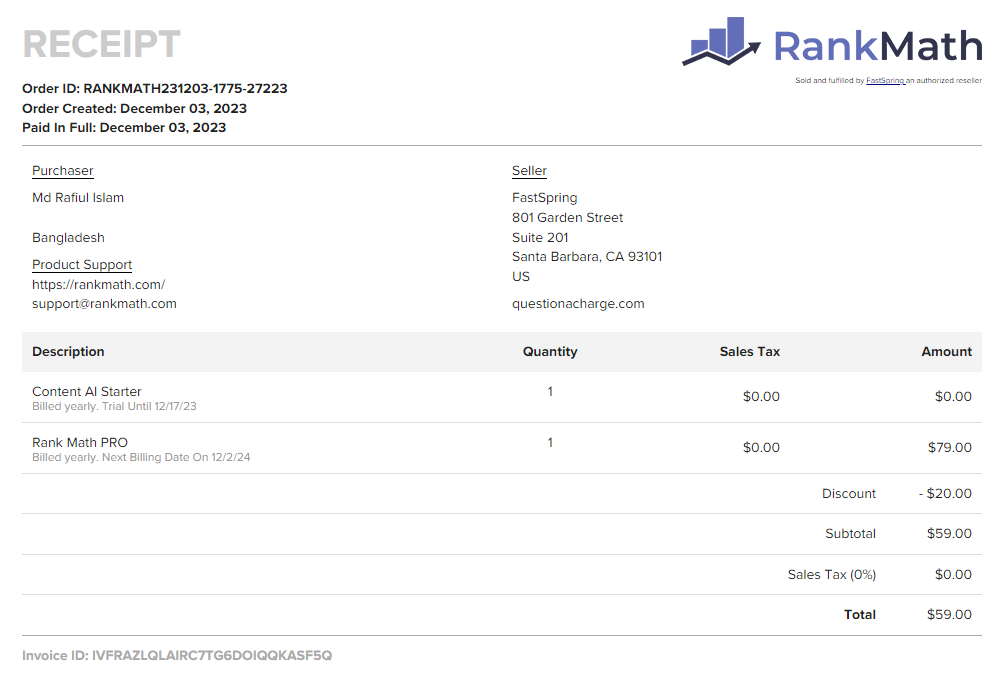Image resolution: width=999 pixels, height=679 pixels.
Task: Select sales tax $0.00 for Content AI Starter
Action: (x=761, y=396)
